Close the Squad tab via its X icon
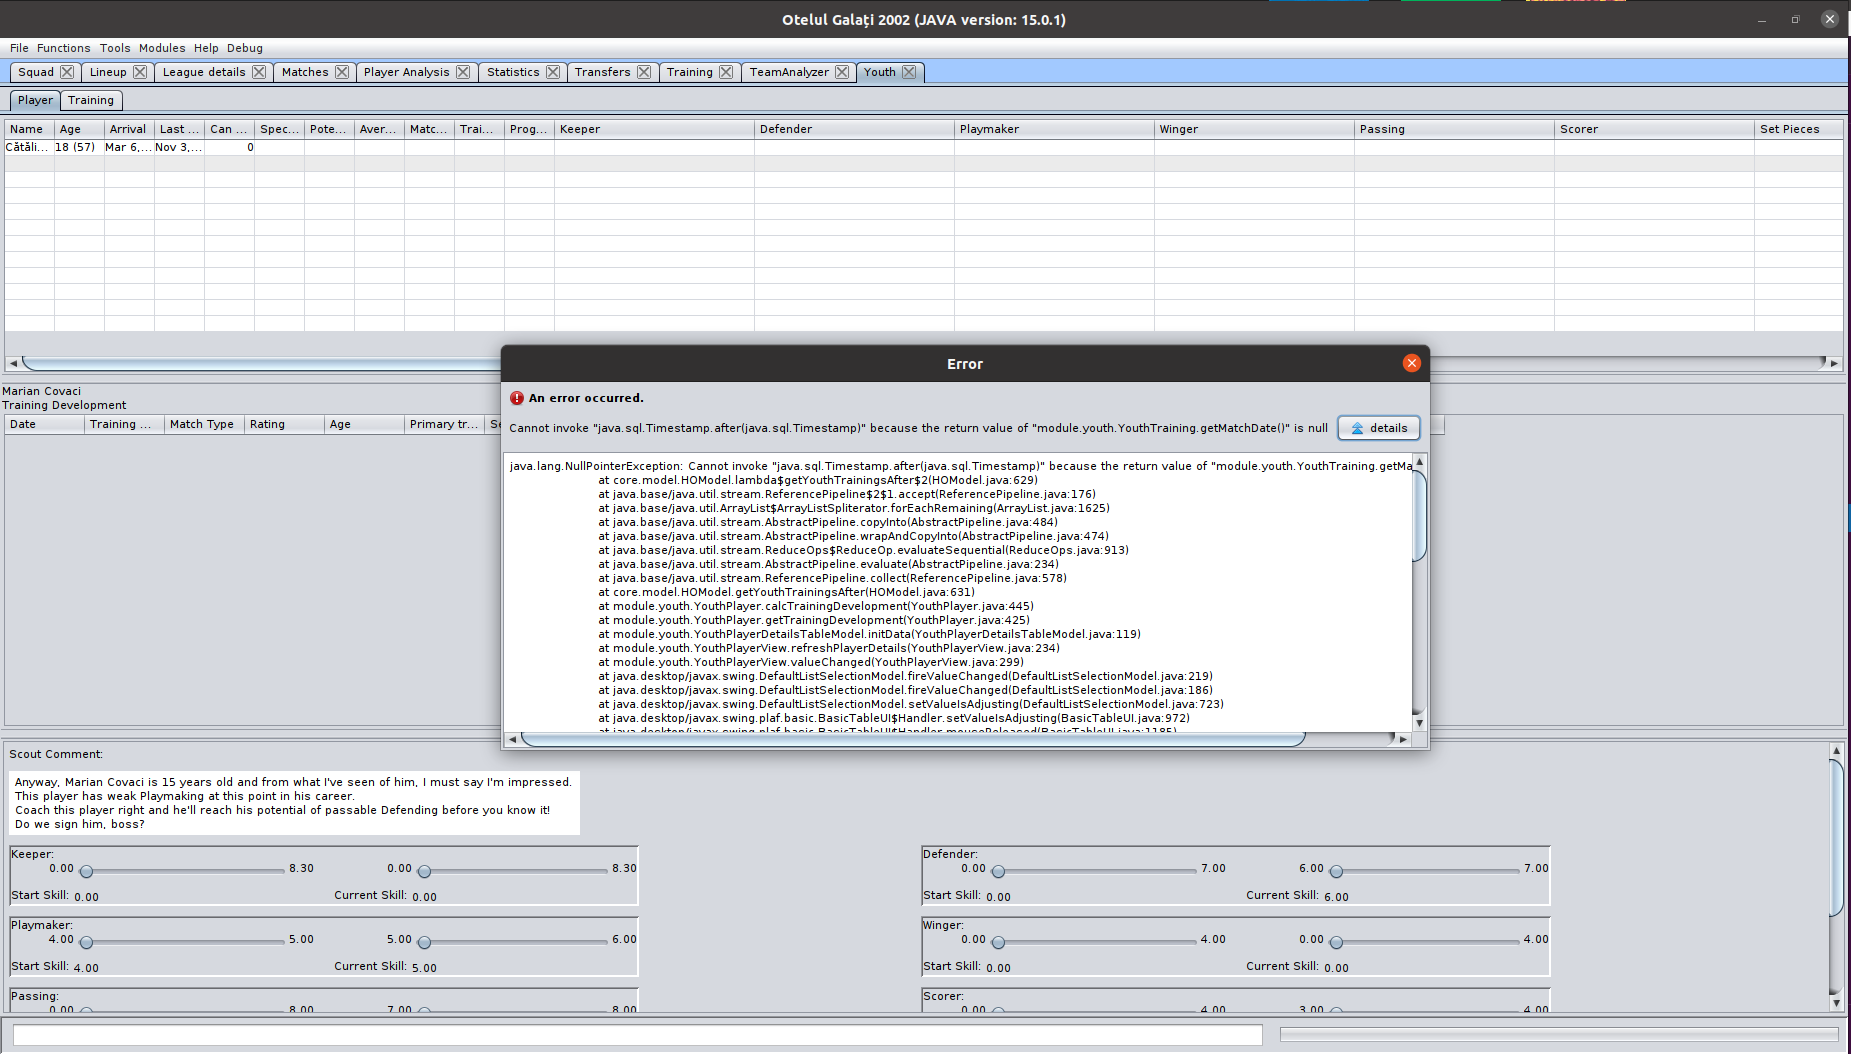 pos(69,71)
